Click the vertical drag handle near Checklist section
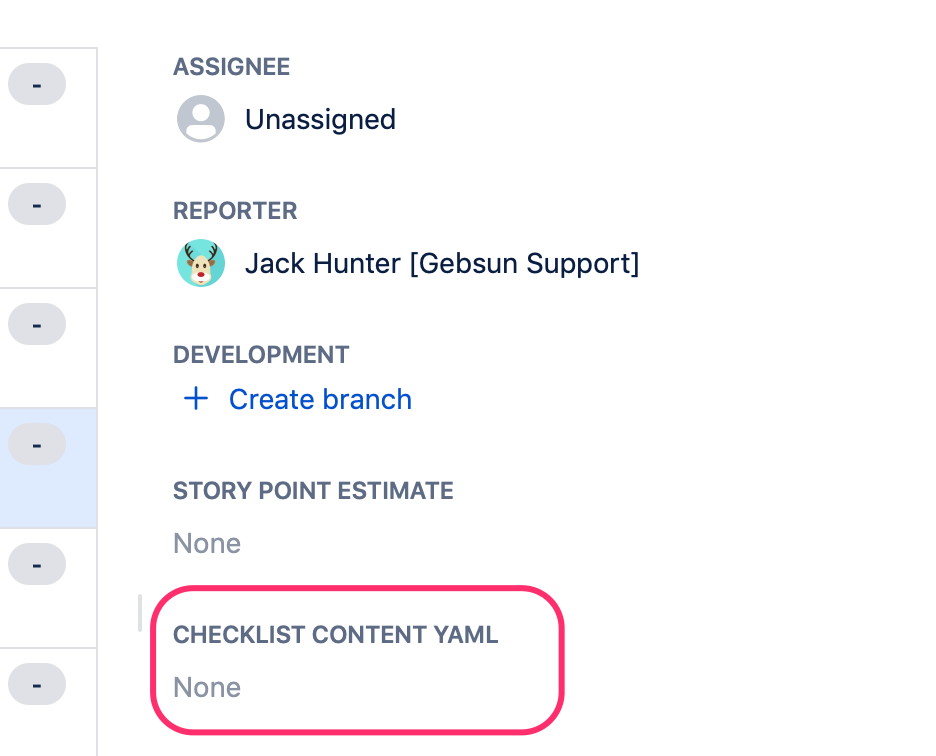 click(140, 614)
